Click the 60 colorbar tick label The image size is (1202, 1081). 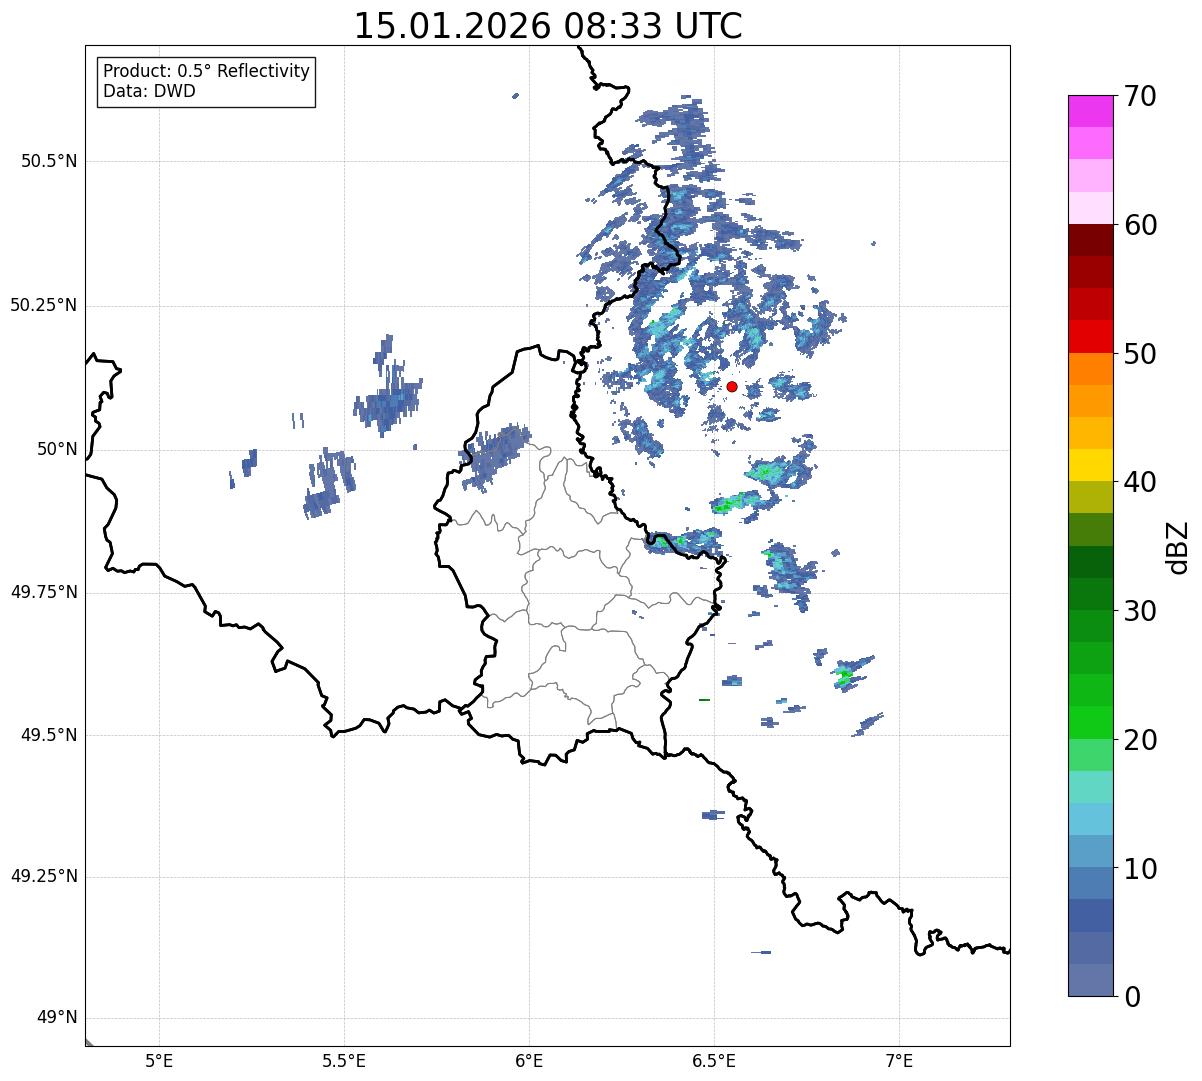pos(1140,225)
